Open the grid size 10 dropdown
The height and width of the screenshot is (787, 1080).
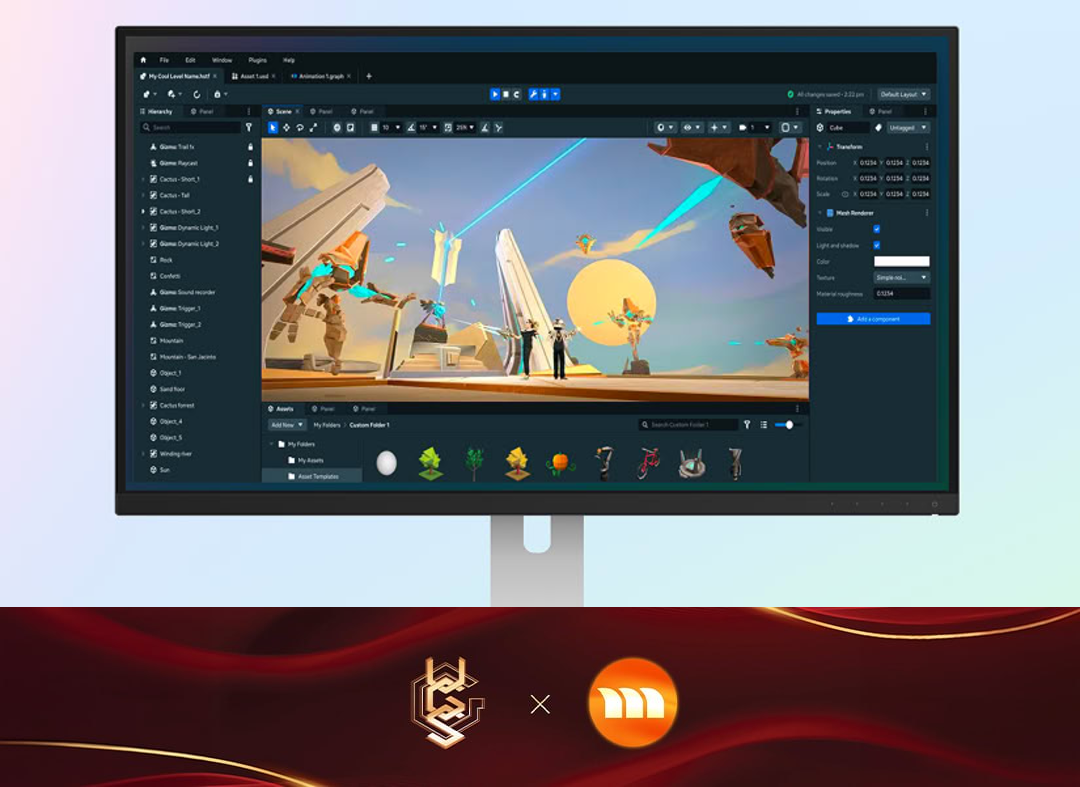click(391, 127)
